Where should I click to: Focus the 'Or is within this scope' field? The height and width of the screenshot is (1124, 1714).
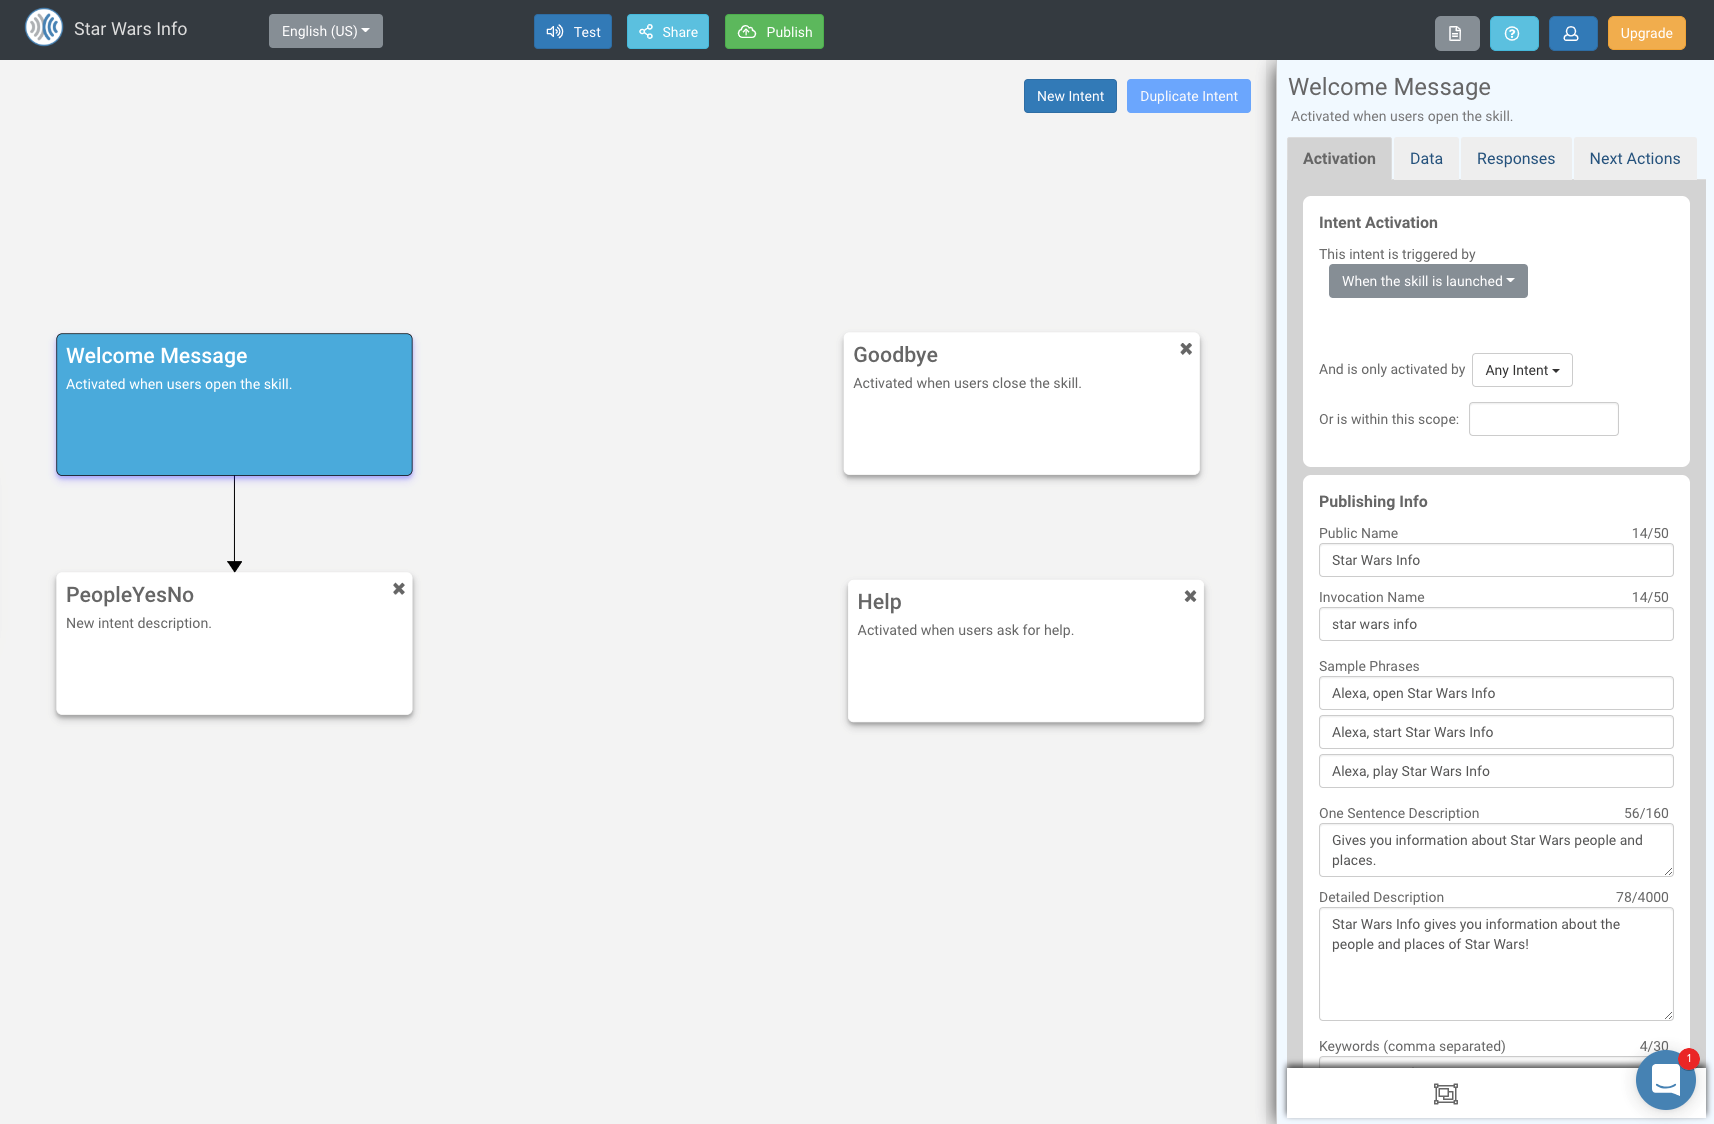tap(1543, 419)
